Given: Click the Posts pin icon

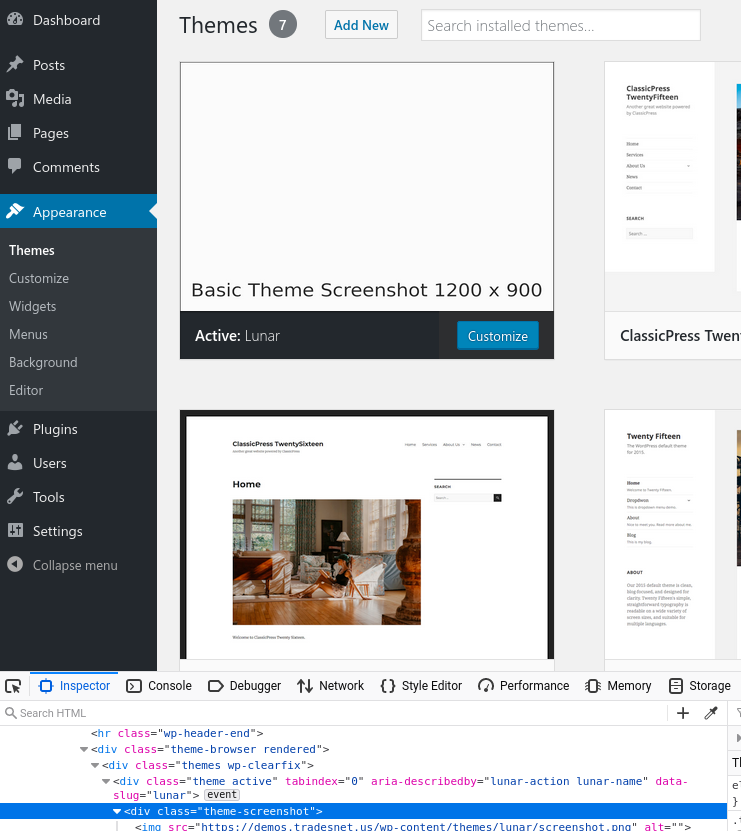Looking at the screenshot, I should point(15,65).
